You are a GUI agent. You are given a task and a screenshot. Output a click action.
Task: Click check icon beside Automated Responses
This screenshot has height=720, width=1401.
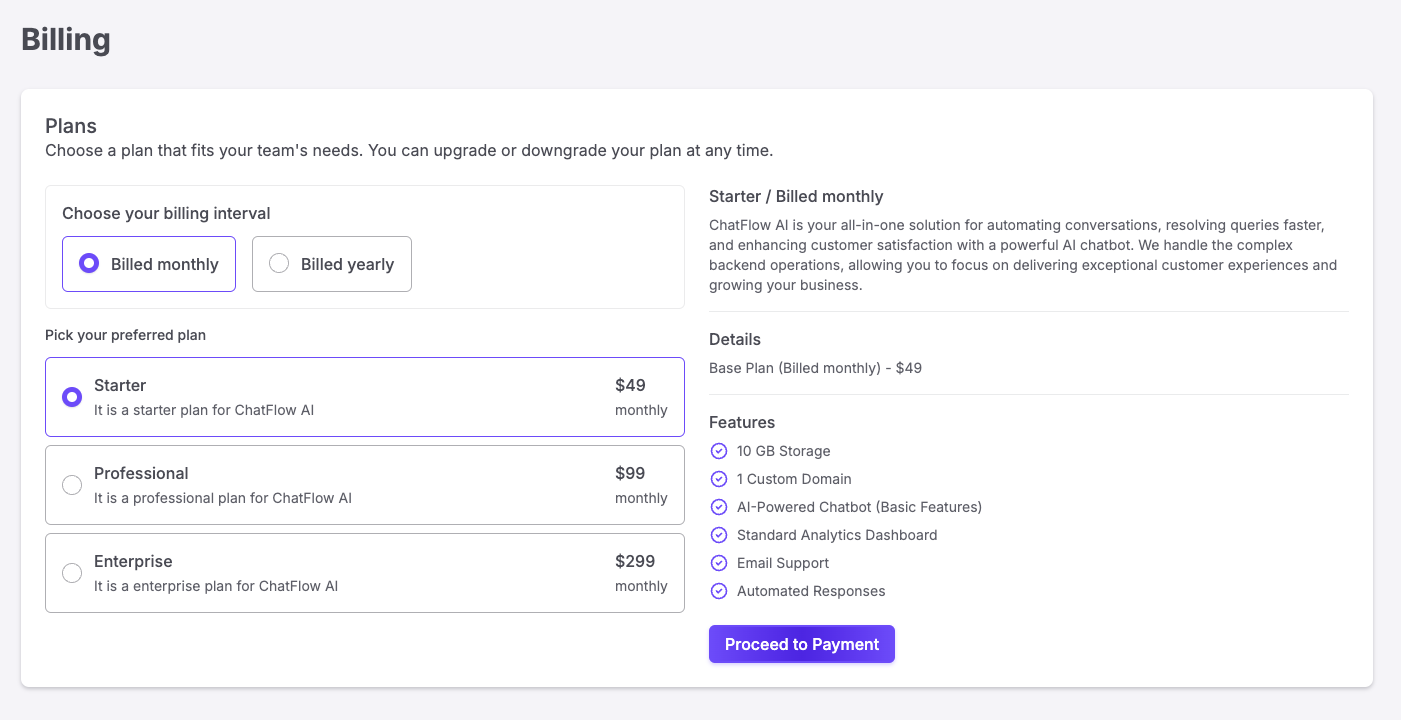(x=718, y=591)
